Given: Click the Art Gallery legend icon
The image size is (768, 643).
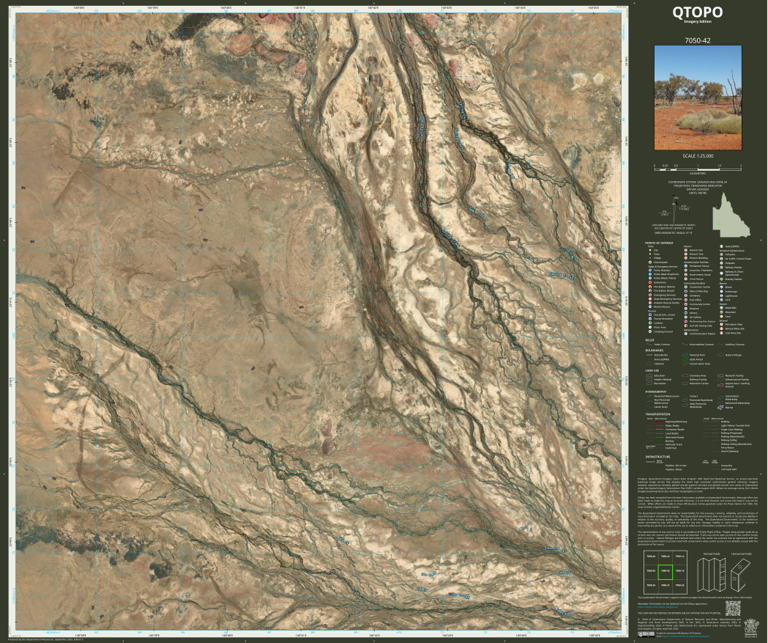Looking at the screenshot, I should pyautogui.click(x=686, y=317).
